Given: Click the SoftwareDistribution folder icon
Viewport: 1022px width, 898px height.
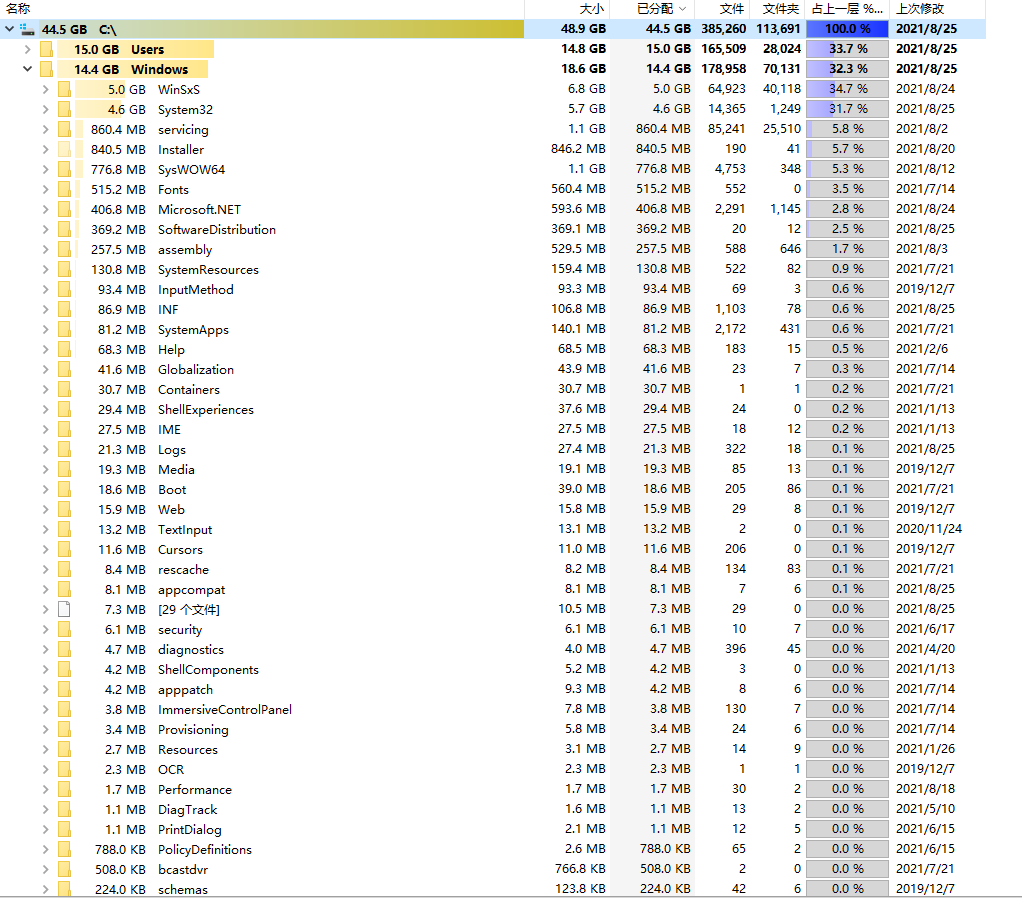Looking at the screenshot, I should pos(64,229).
